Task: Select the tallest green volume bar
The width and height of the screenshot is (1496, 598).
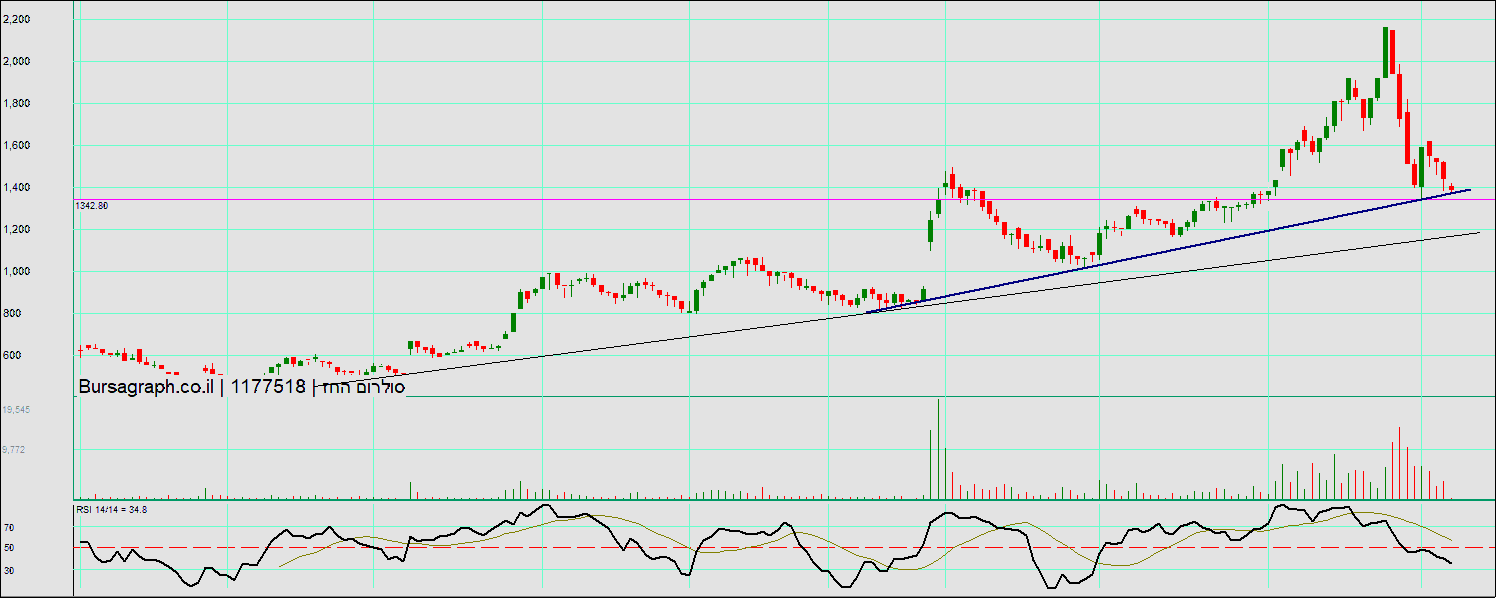Action: click(939, 450)
